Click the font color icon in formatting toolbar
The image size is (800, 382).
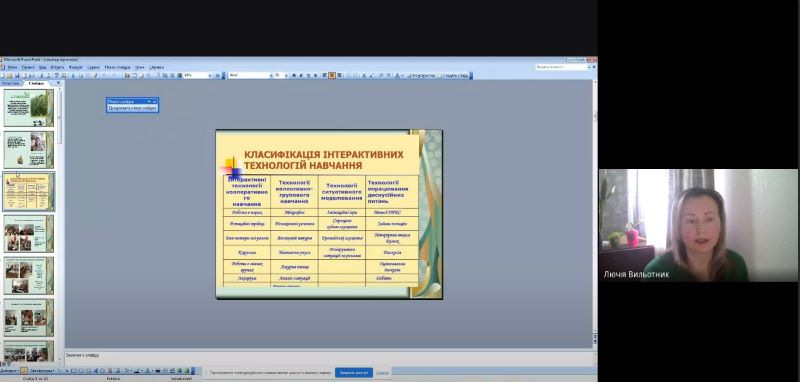click(397, 75)
